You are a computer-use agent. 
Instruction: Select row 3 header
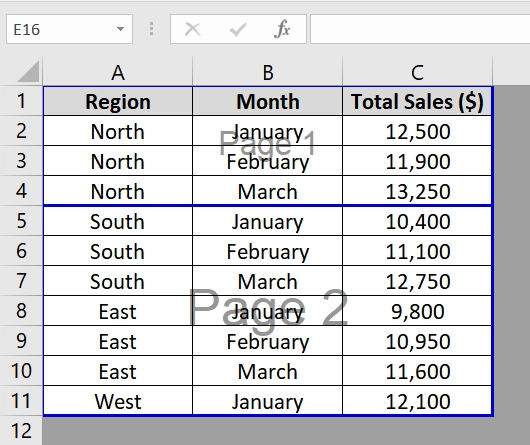click(x=21, y=161)
